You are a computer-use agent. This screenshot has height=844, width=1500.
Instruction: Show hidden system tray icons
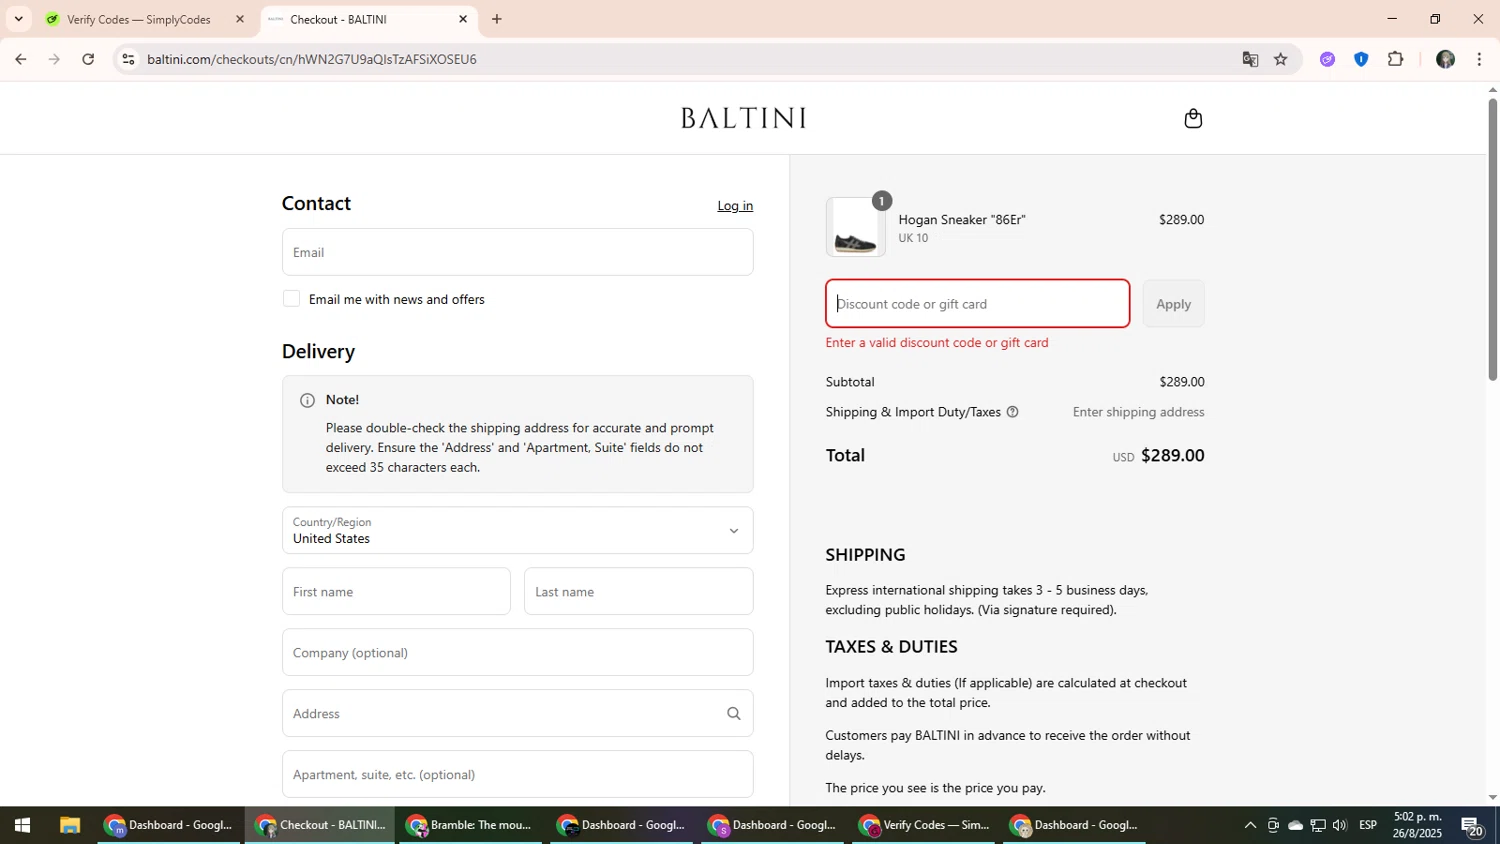point(1250,825)
